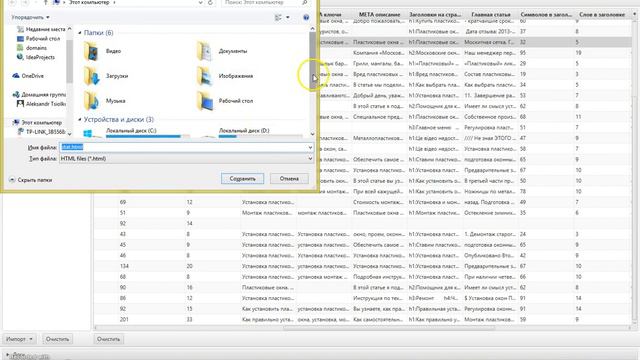Go up one folder level arrow

click(x=45, y=2)
